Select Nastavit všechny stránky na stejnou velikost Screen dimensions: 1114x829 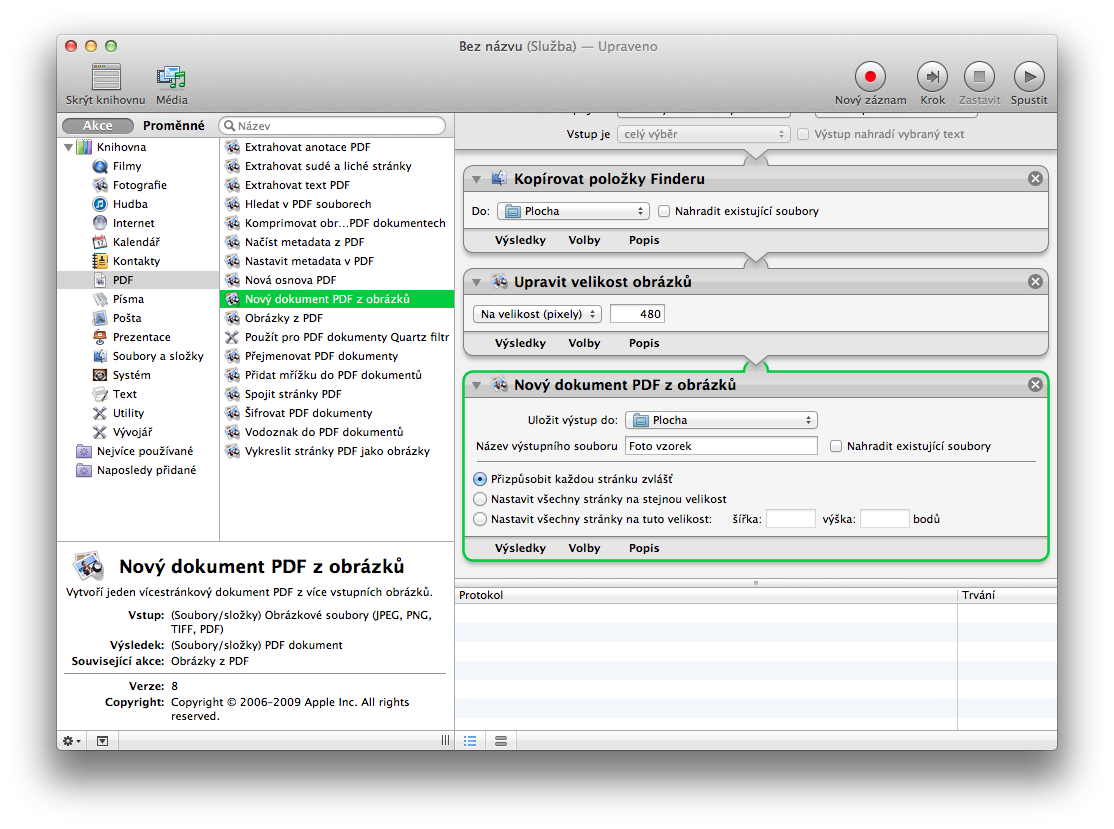[x=481, y=499]
